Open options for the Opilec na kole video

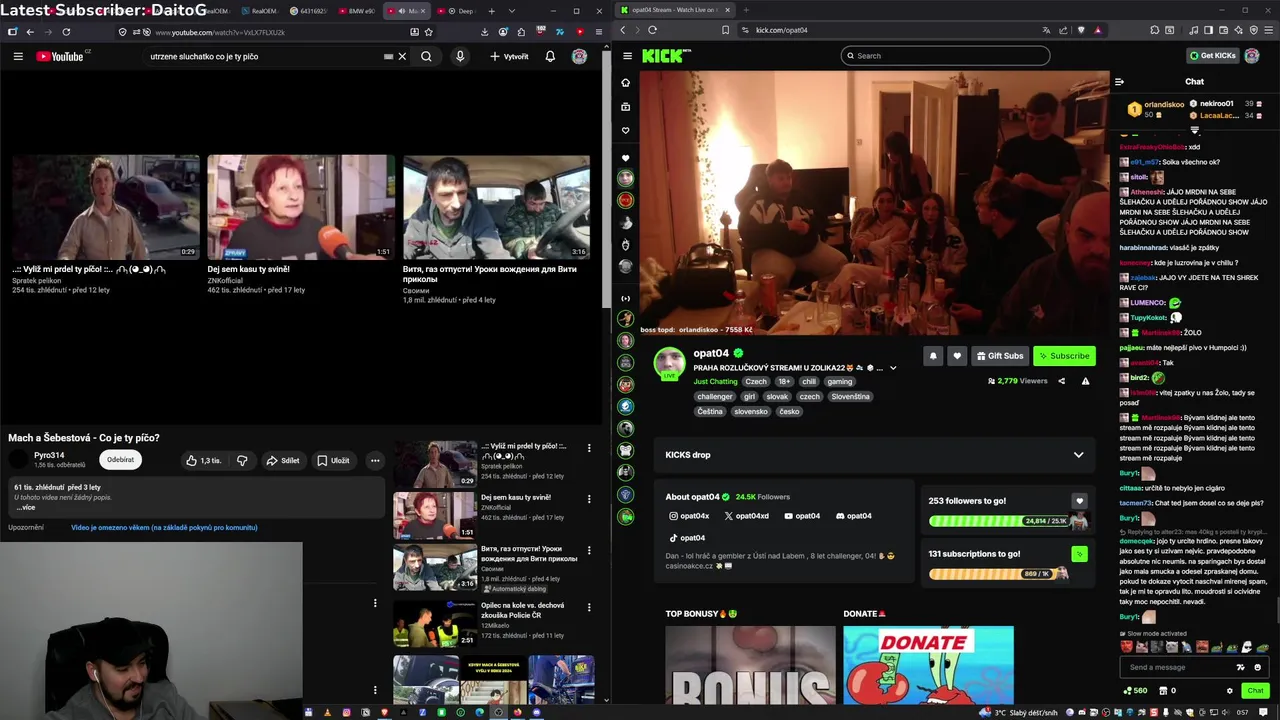click(x=589, y=608)
